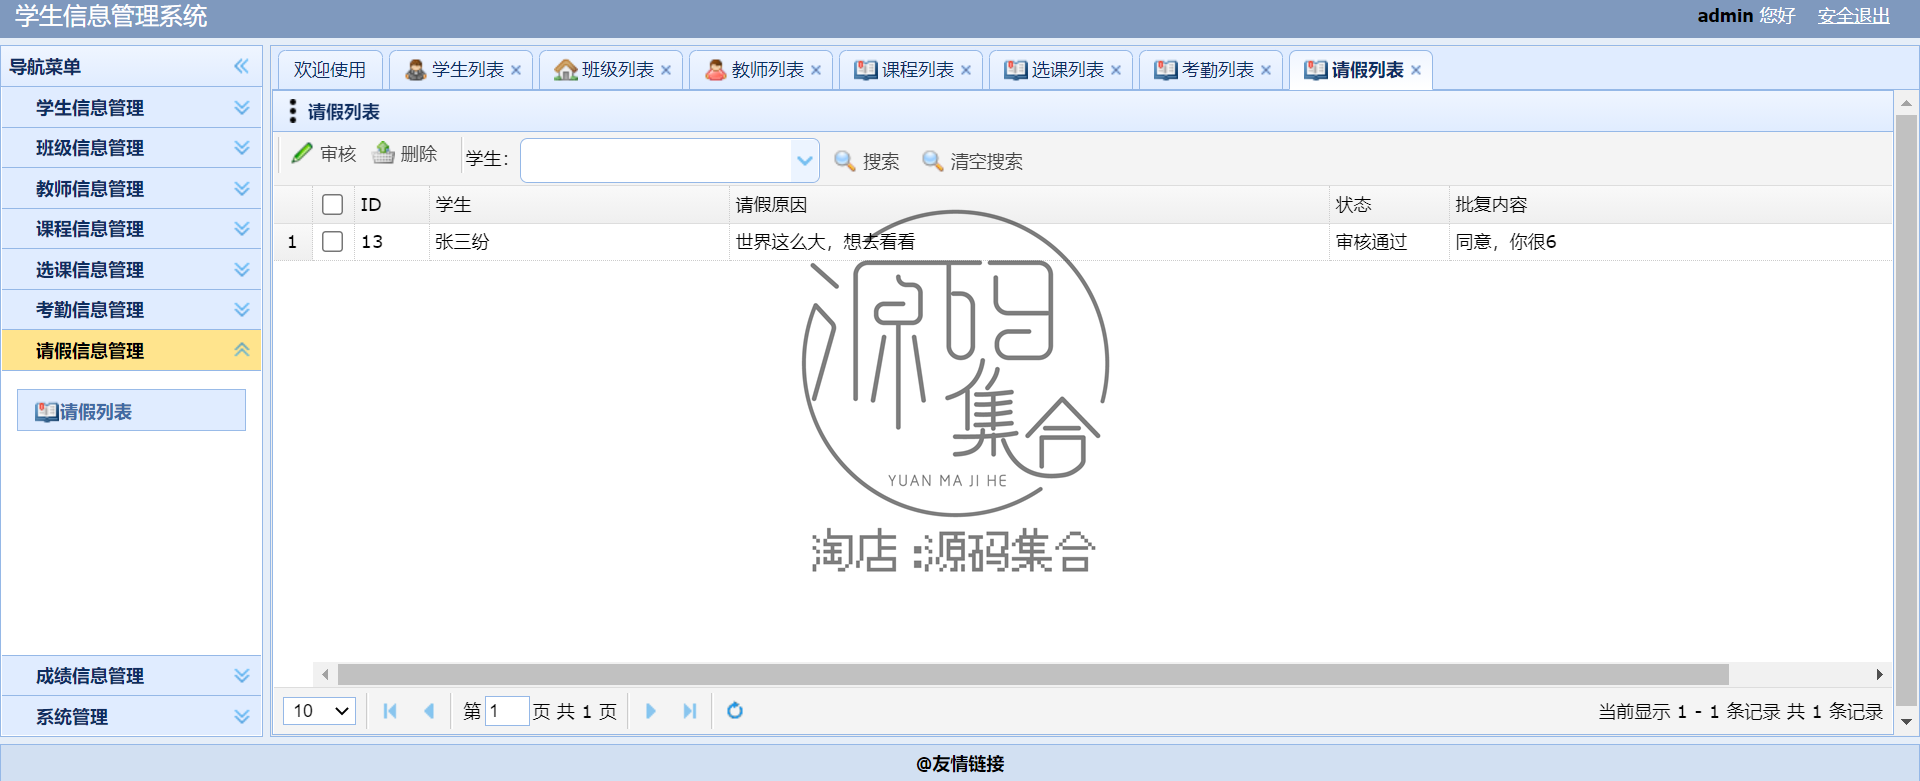Click the 安全退出 logout link
The image size is (1920, 781).
(x=1854, y=16)
